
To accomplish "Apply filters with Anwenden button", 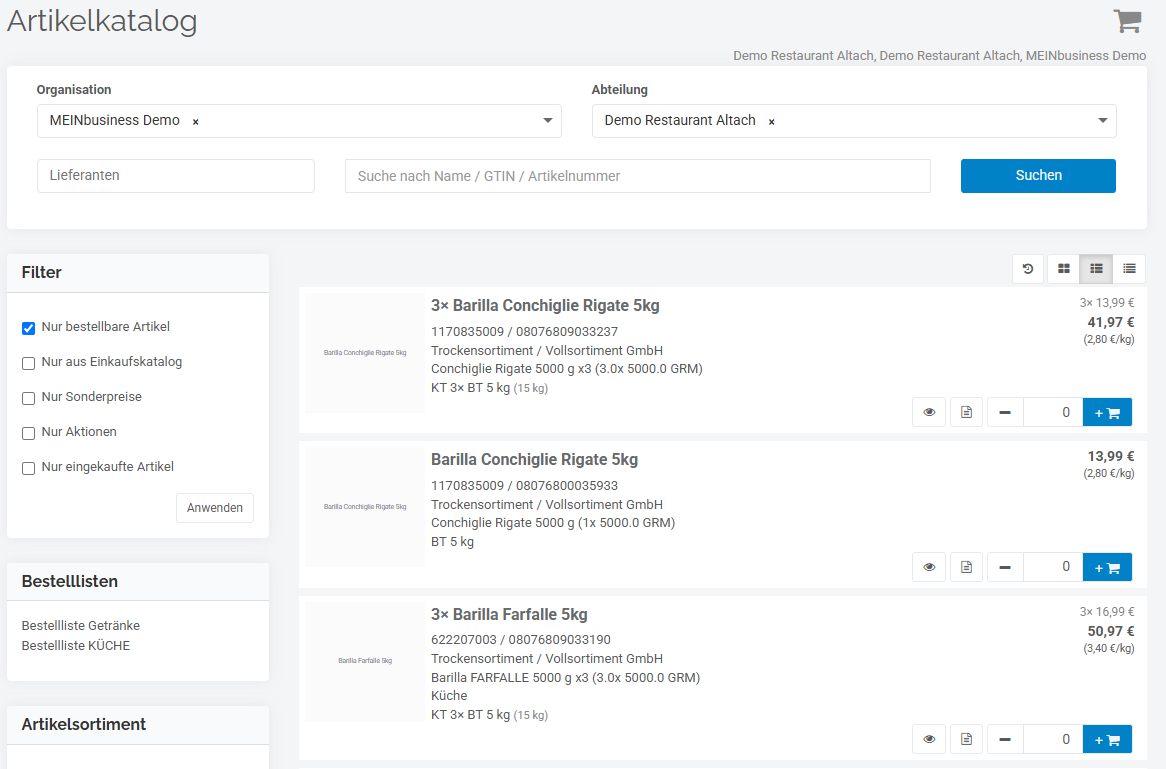I will tap(215, 508).
